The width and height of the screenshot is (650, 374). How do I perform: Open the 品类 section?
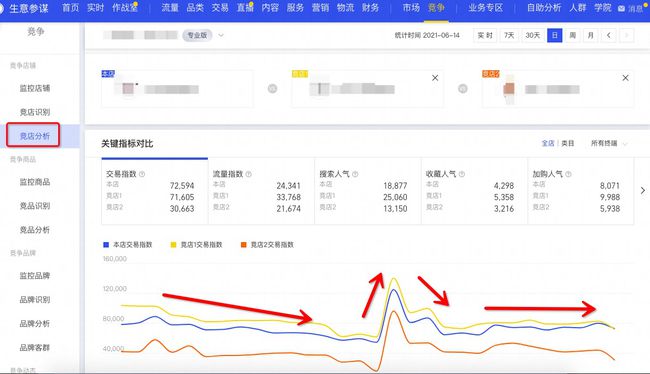(x=195, y=8)
